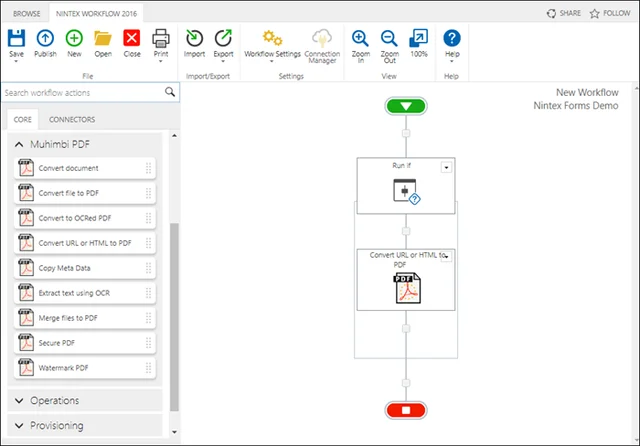The height and width of the screenshot is (446, 640).
Task: Select the Convert file to PDF action
Action: click(x=85, y=193)
